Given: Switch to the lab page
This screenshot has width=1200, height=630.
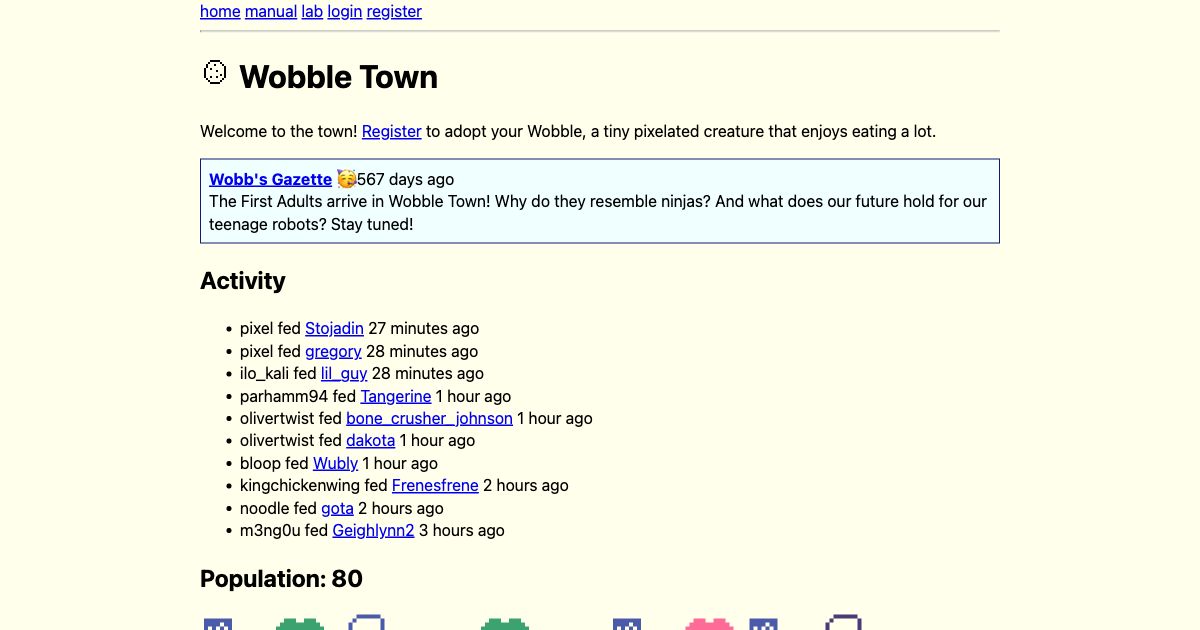Looking at the screenshot, I should click(x=312, y=11).
